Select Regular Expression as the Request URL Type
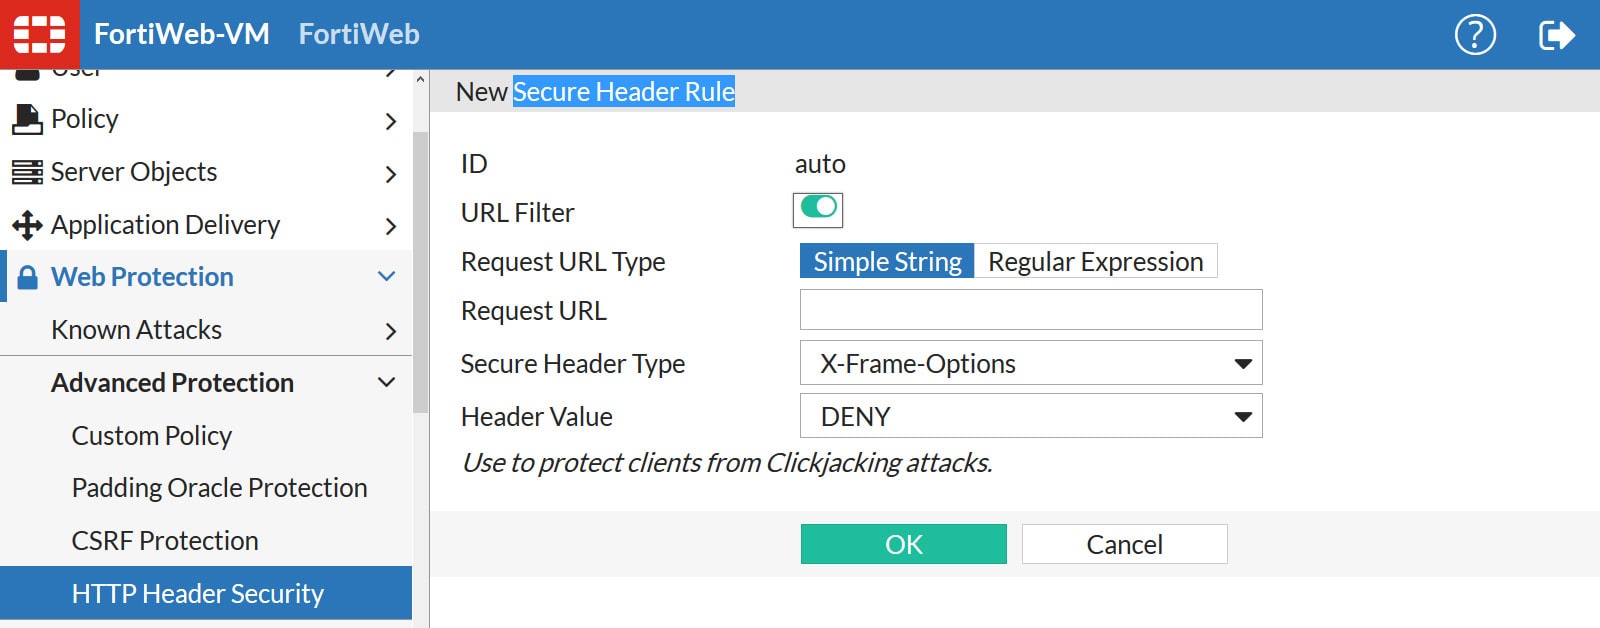This screenshot has width=1600, height=628. click(1095, 261)
